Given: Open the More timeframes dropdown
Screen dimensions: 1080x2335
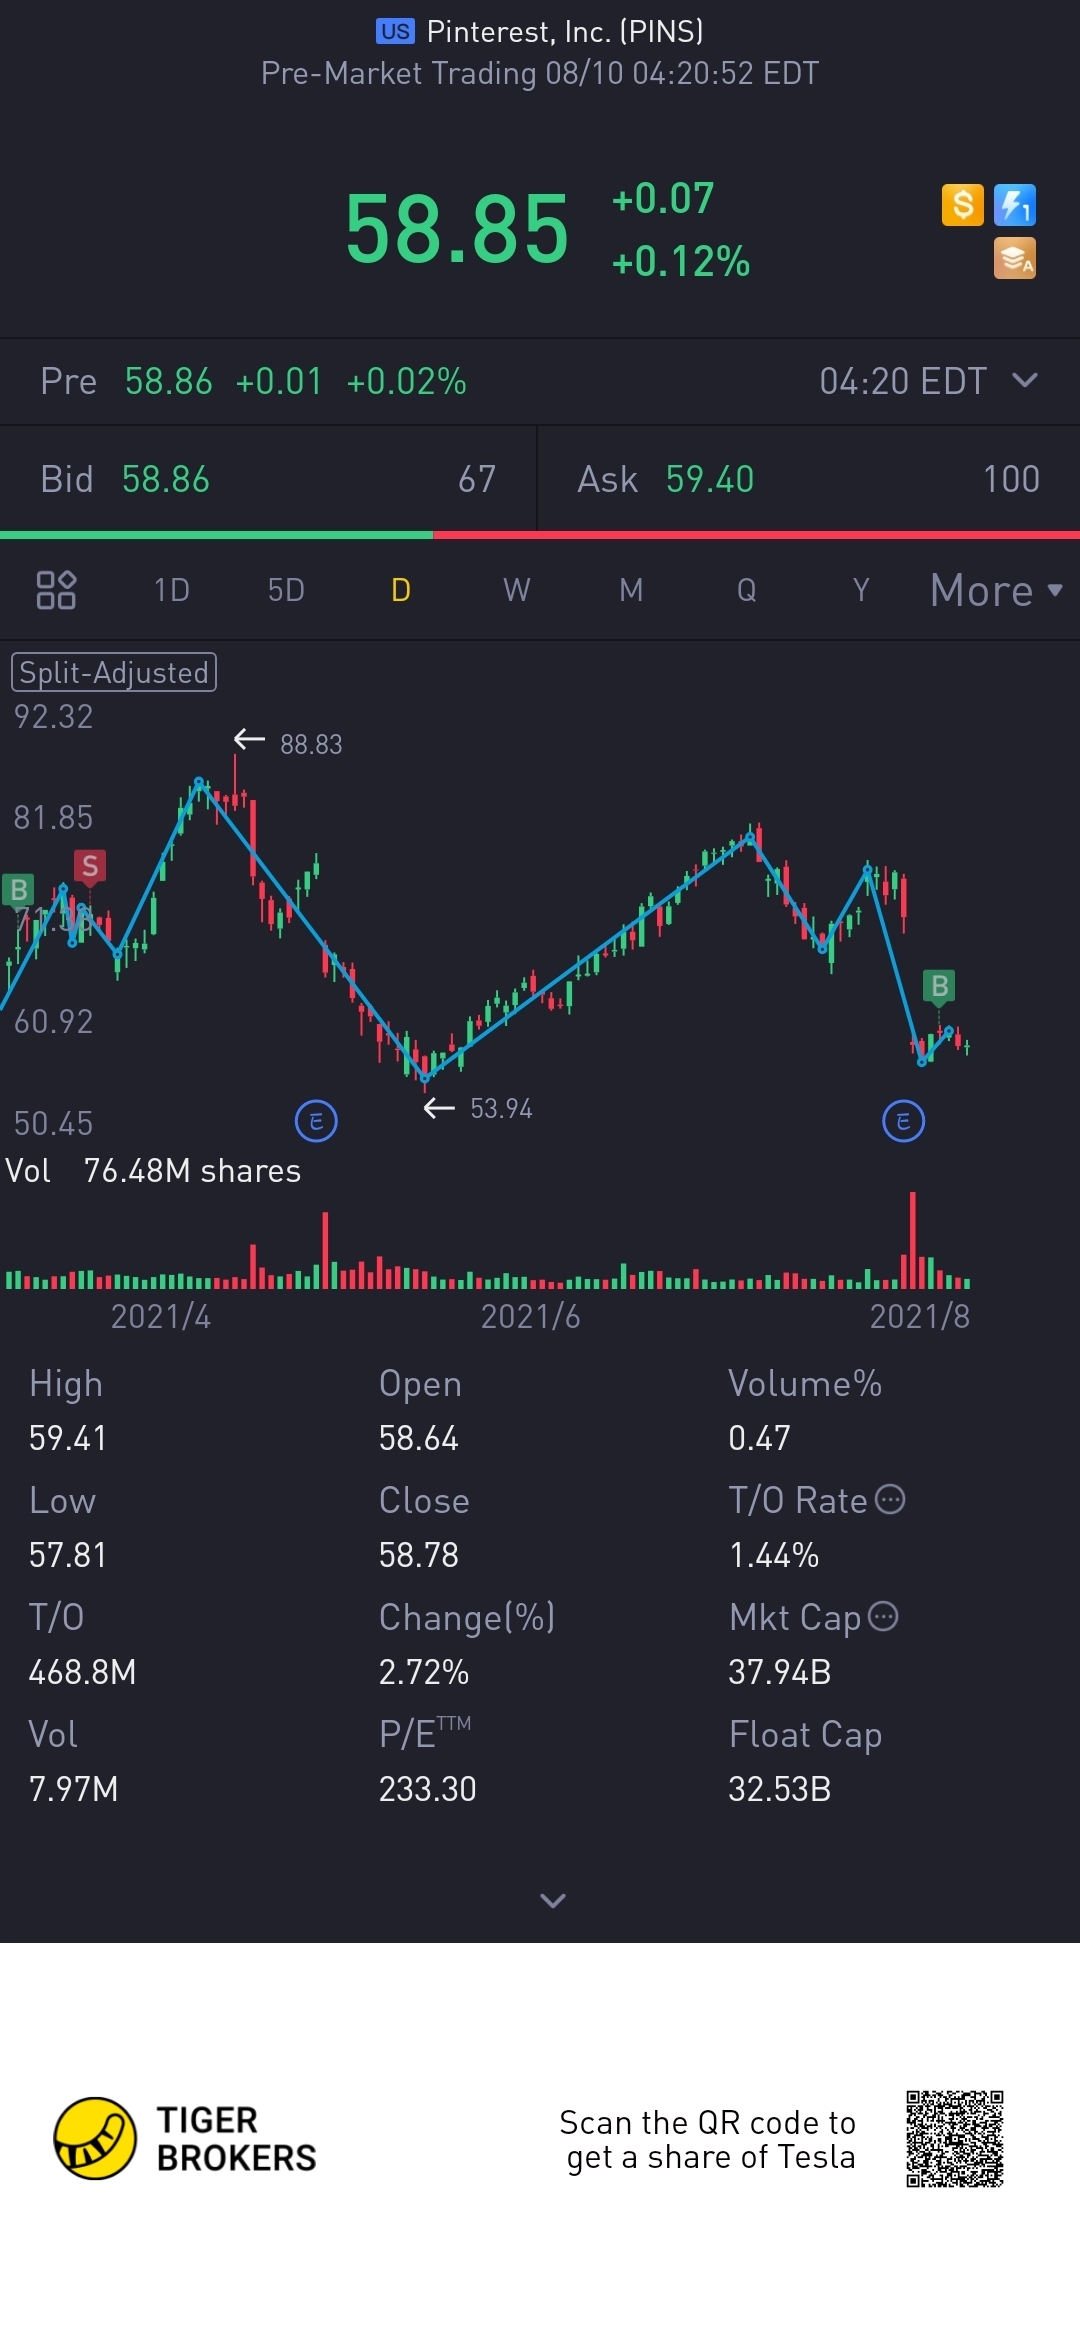Looking at the screenshot, I should 996,590.
